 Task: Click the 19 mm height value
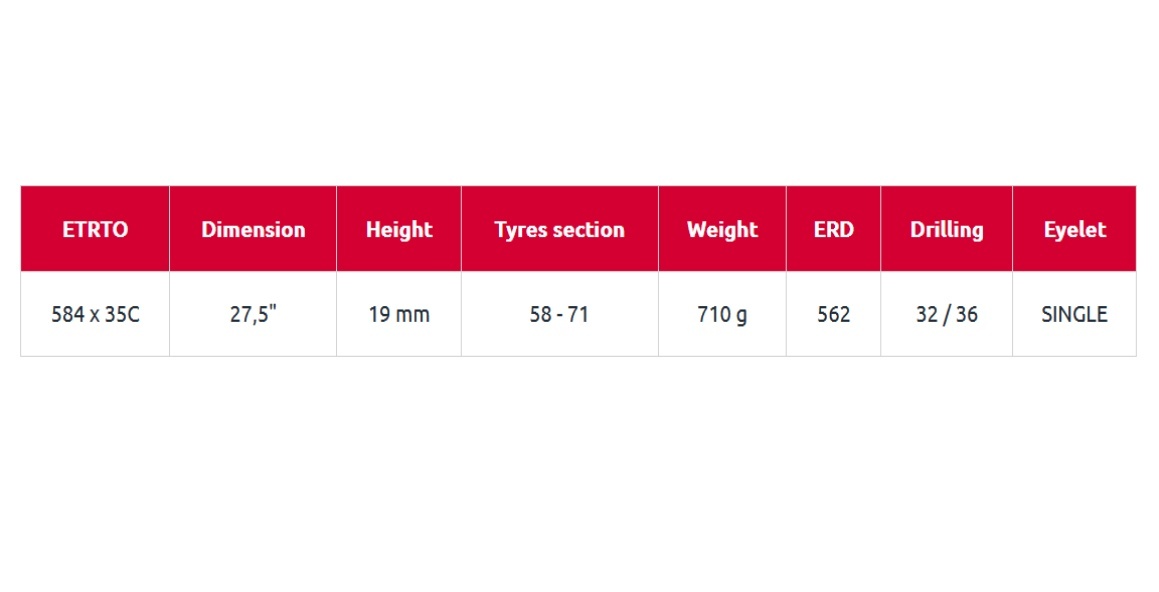click(399, 314)
